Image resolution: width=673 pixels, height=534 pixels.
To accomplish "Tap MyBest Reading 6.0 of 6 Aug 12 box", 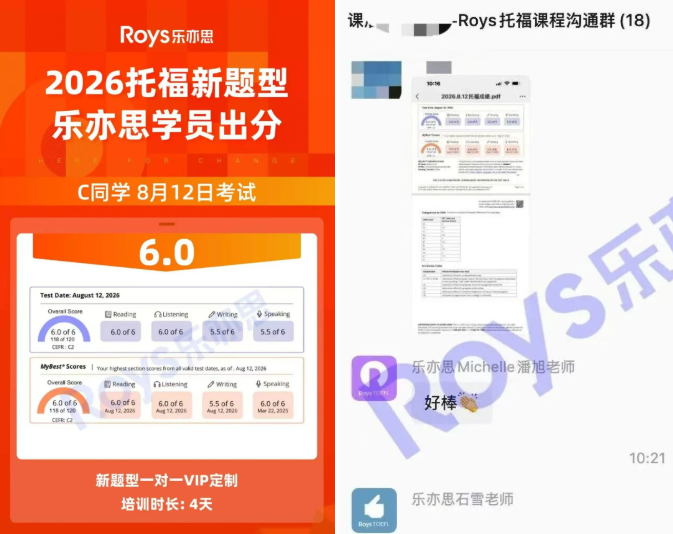I will pyautogui.click(x=120, y=404).
